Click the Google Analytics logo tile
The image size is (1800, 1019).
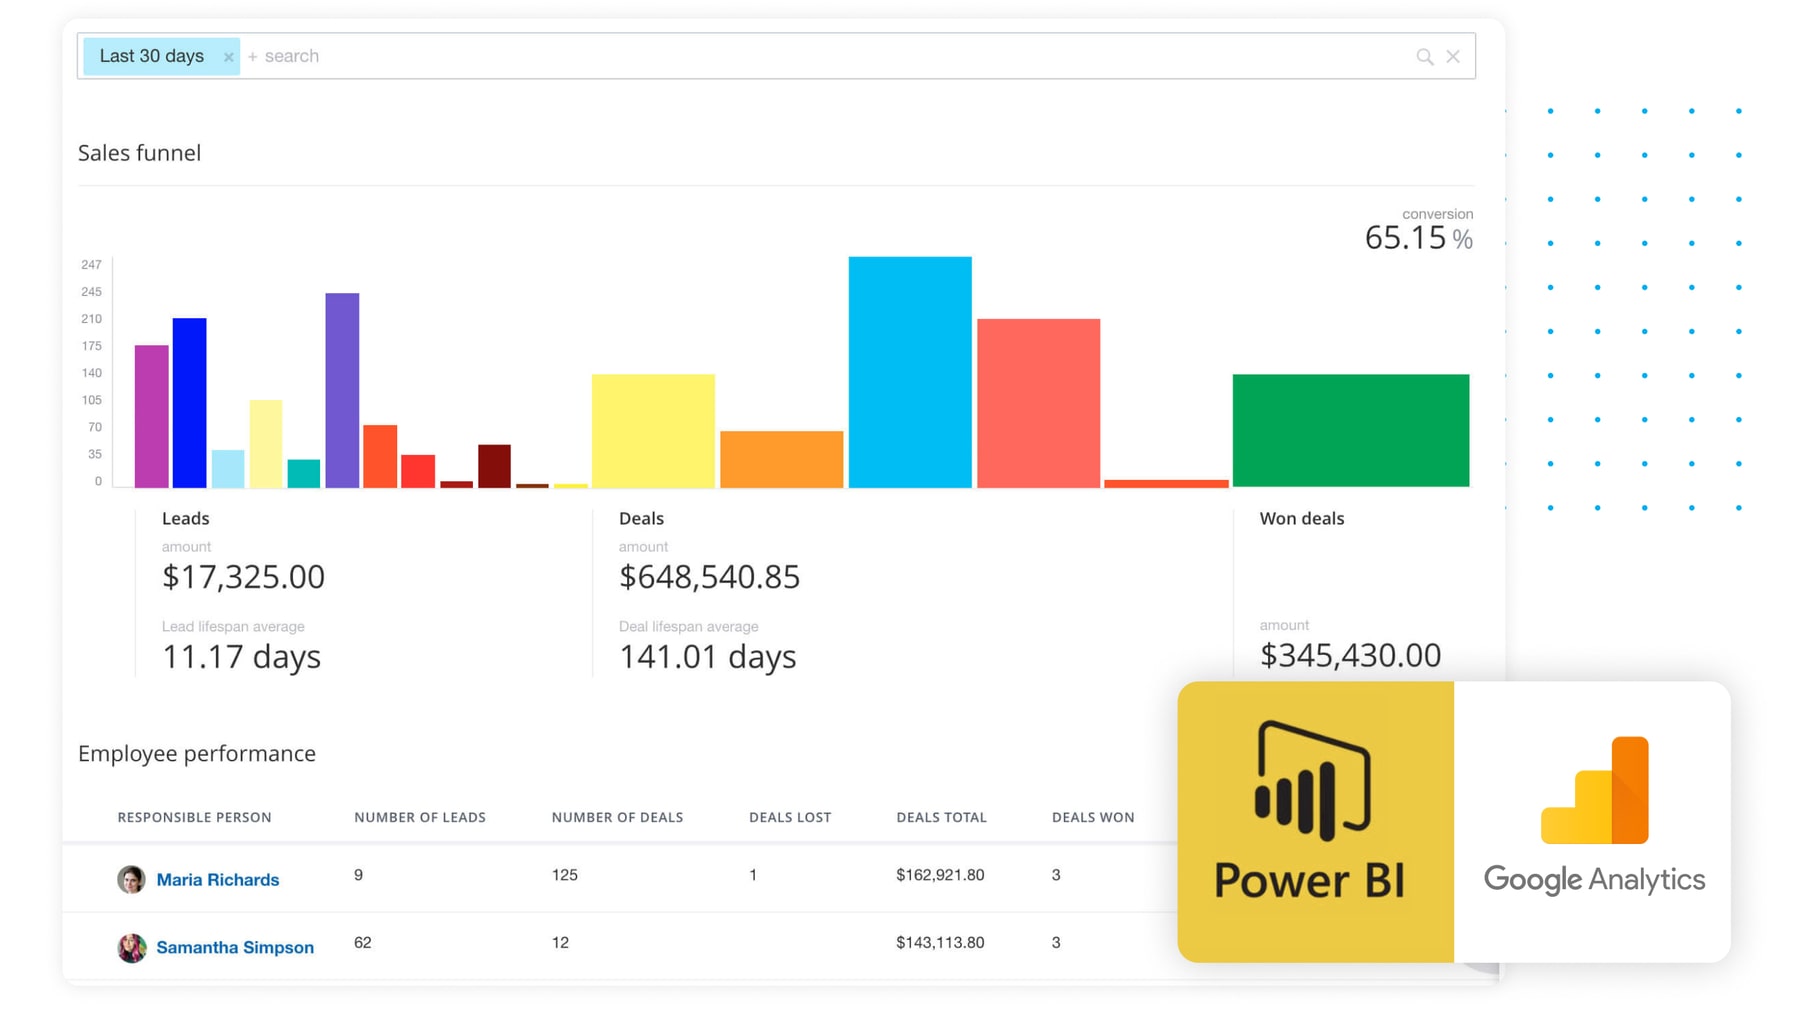[1593, 821]
